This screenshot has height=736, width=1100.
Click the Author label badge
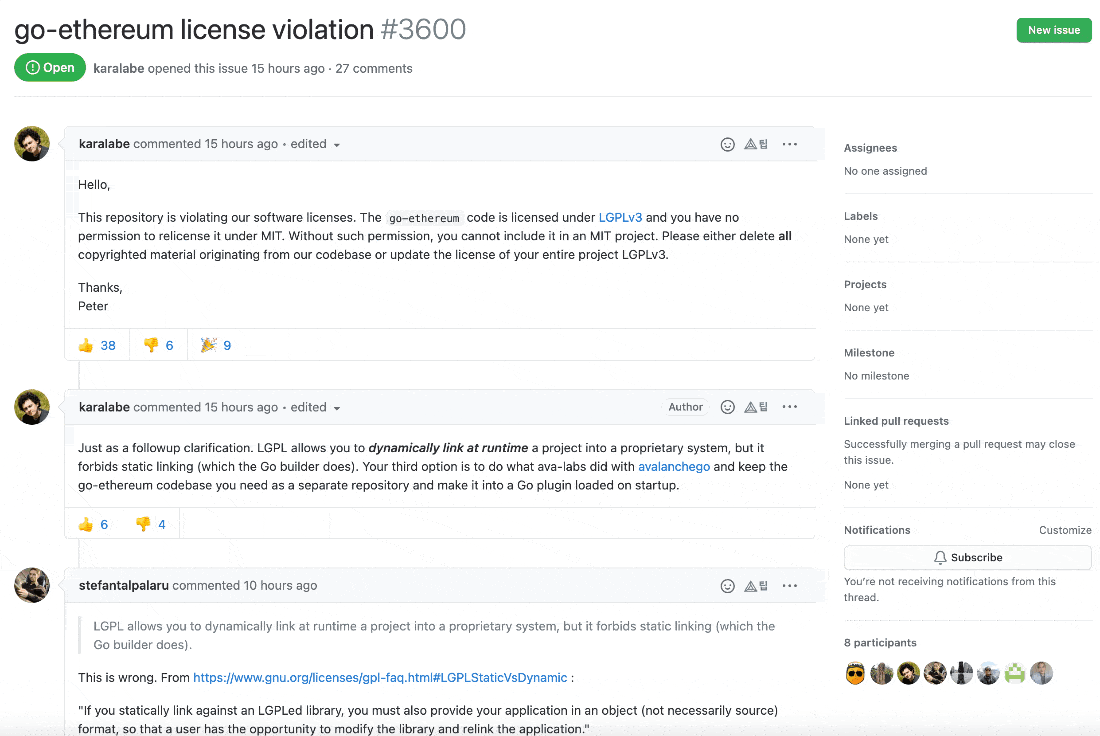tap(685, 407)
